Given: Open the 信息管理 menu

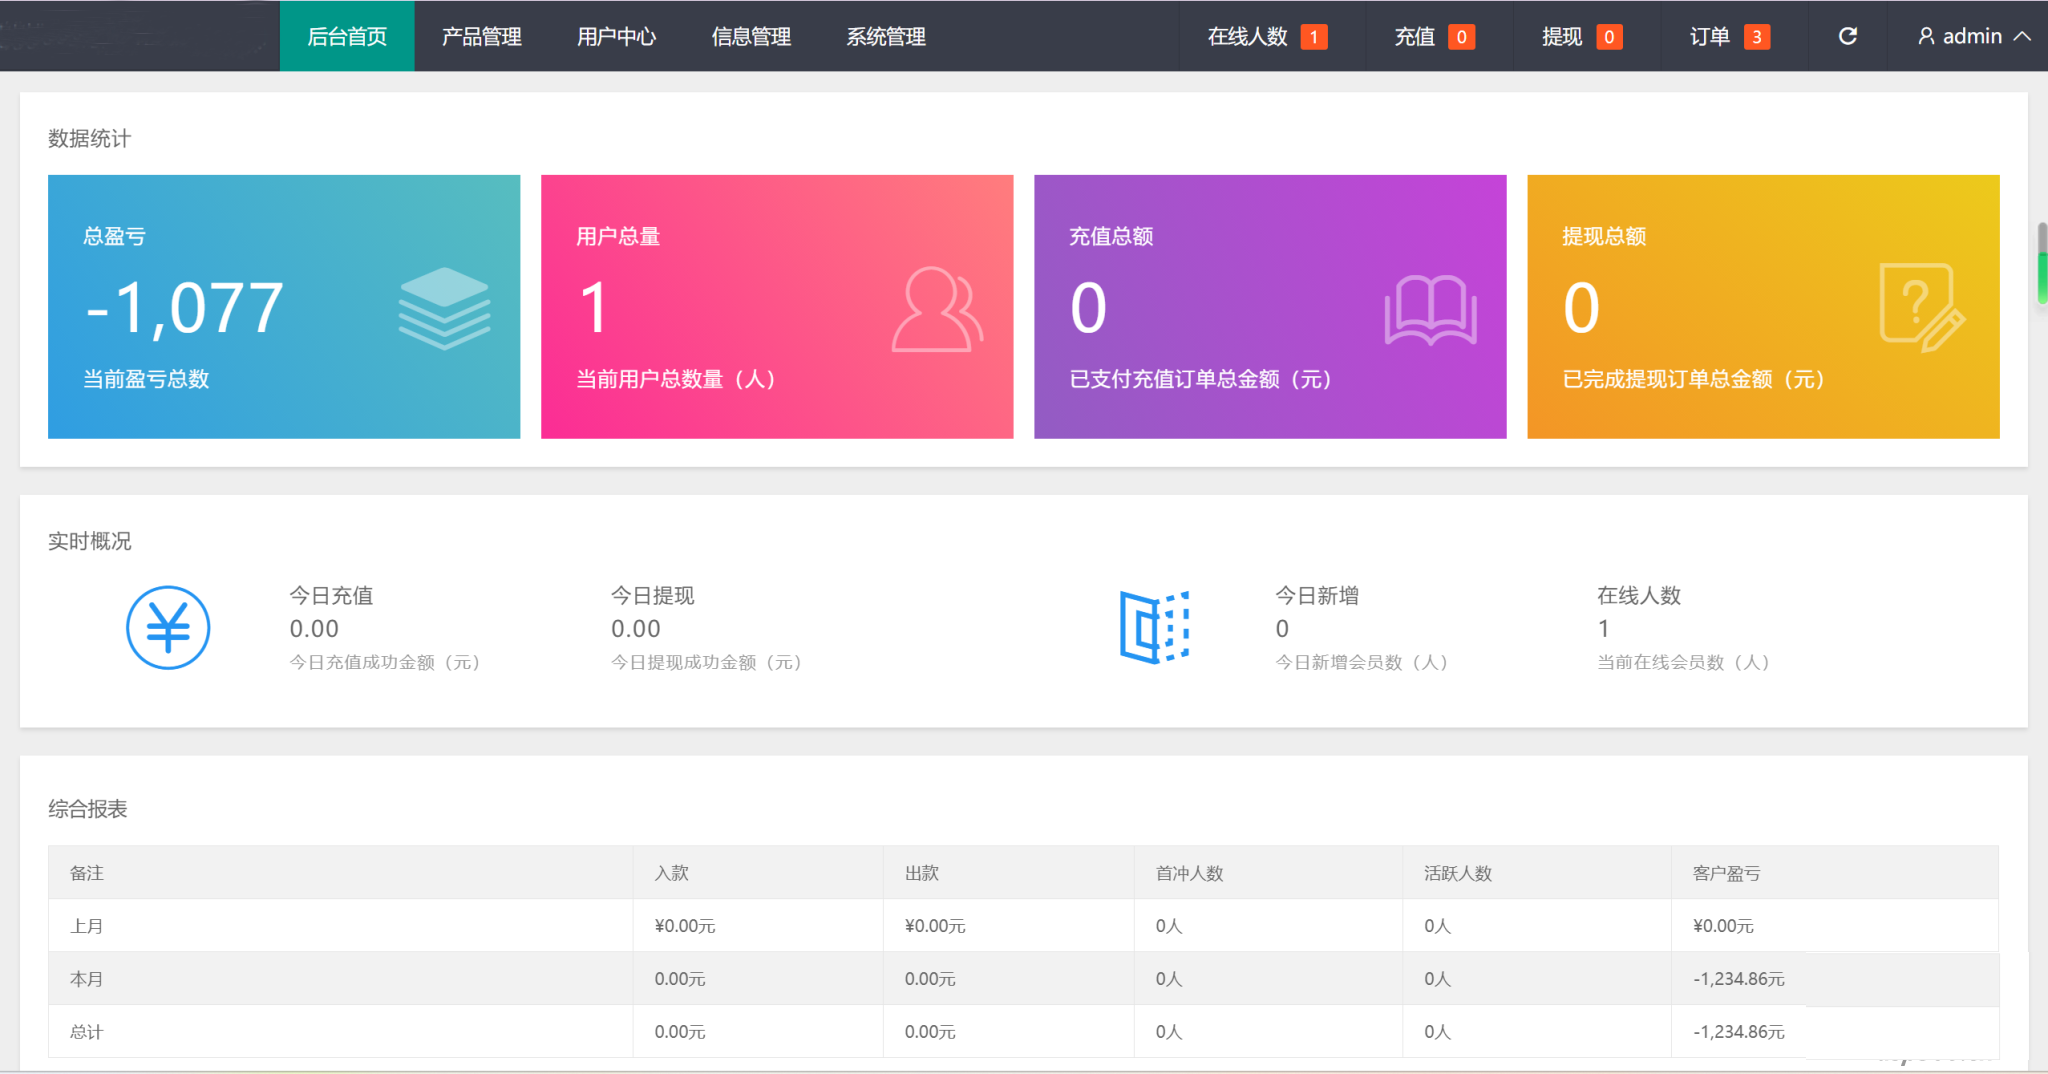Looking at the screenshot, I should pos(751,36).
